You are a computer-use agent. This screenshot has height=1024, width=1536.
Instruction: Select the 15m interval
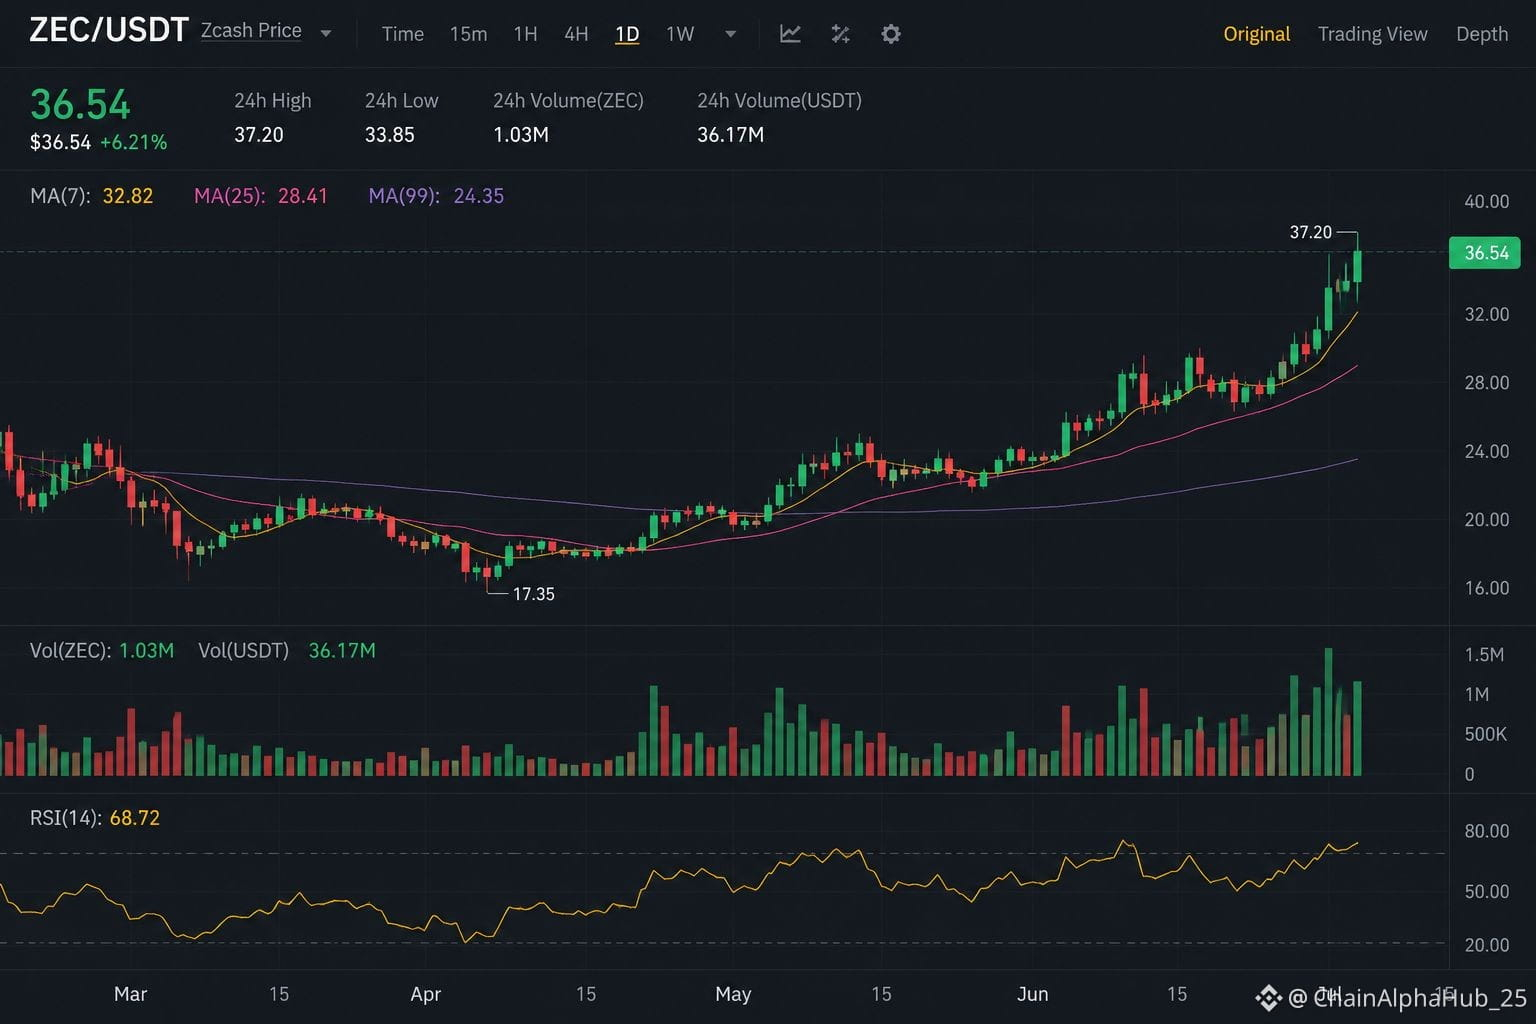coord(468,34)
